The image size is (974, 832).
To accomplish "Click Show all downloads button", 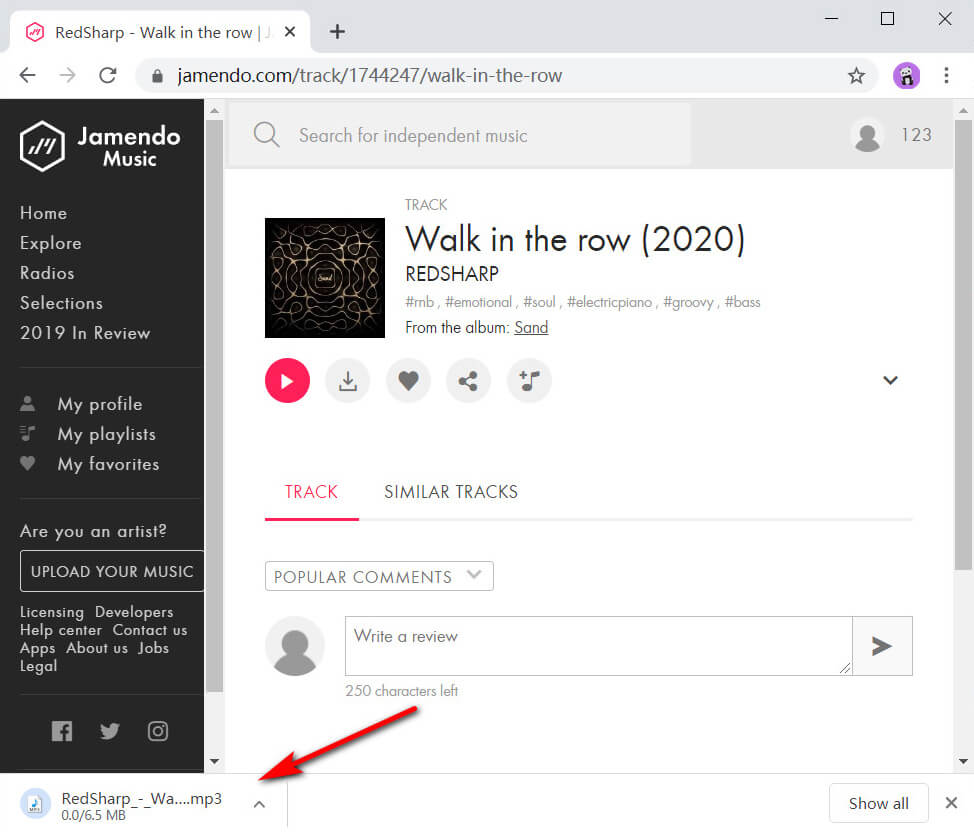I will (x=878, y=803).
